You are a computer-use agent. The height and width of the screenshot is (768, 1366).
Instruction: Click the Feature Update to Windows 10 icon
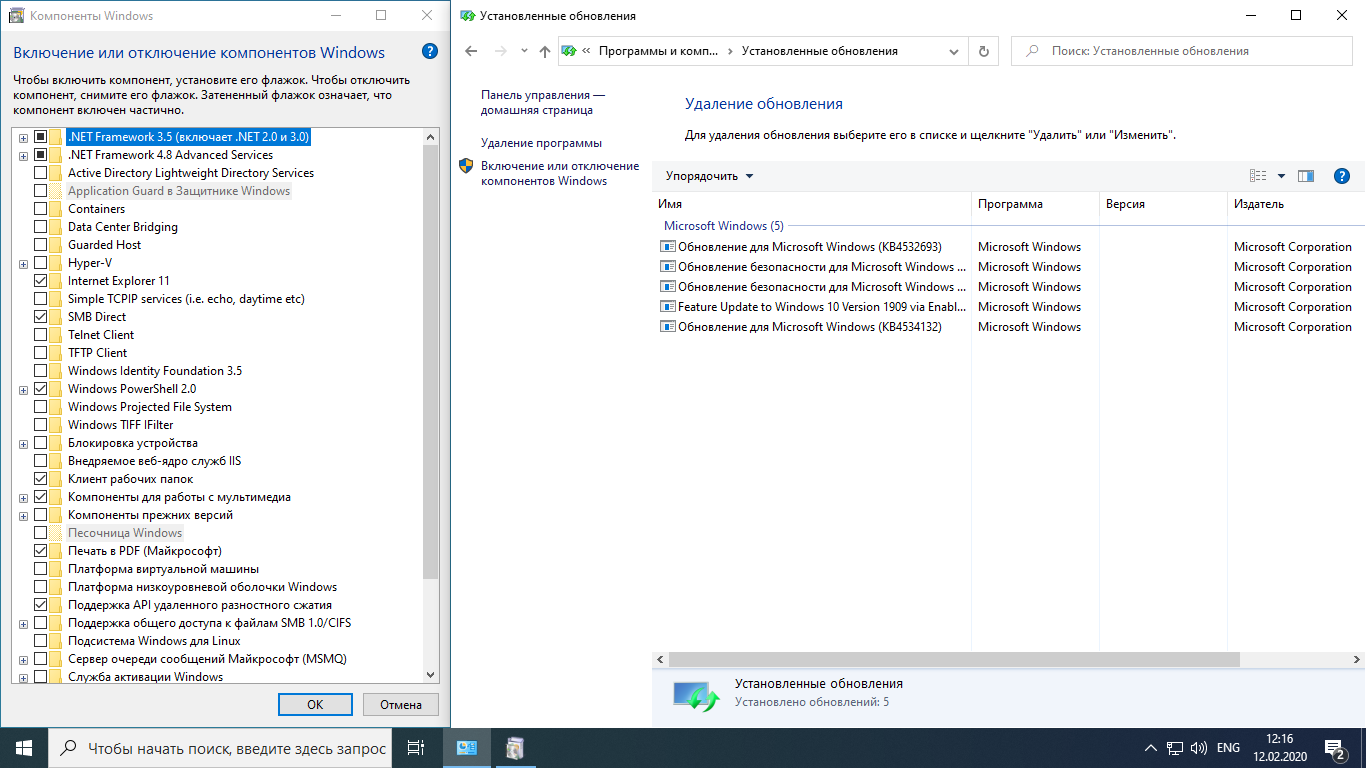[x=668, y=307]
